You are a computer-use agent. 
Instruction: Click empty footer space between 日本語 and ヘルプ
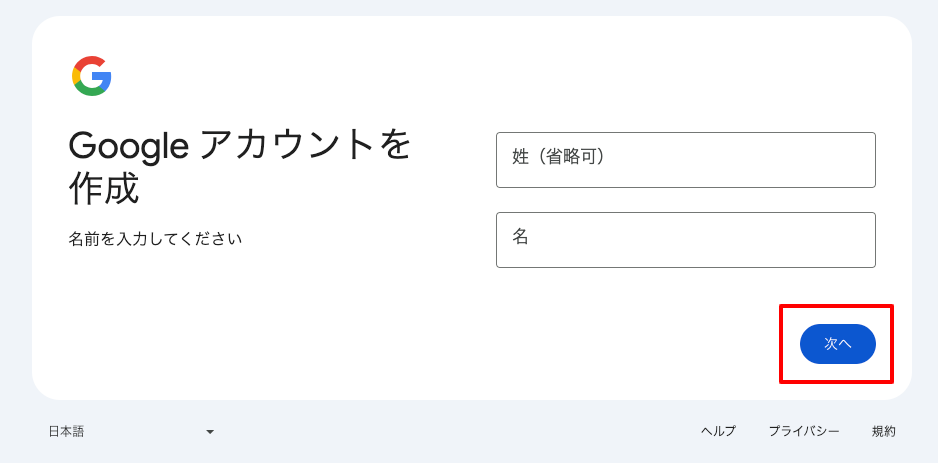pyautogui.click(x=455, y=431)
